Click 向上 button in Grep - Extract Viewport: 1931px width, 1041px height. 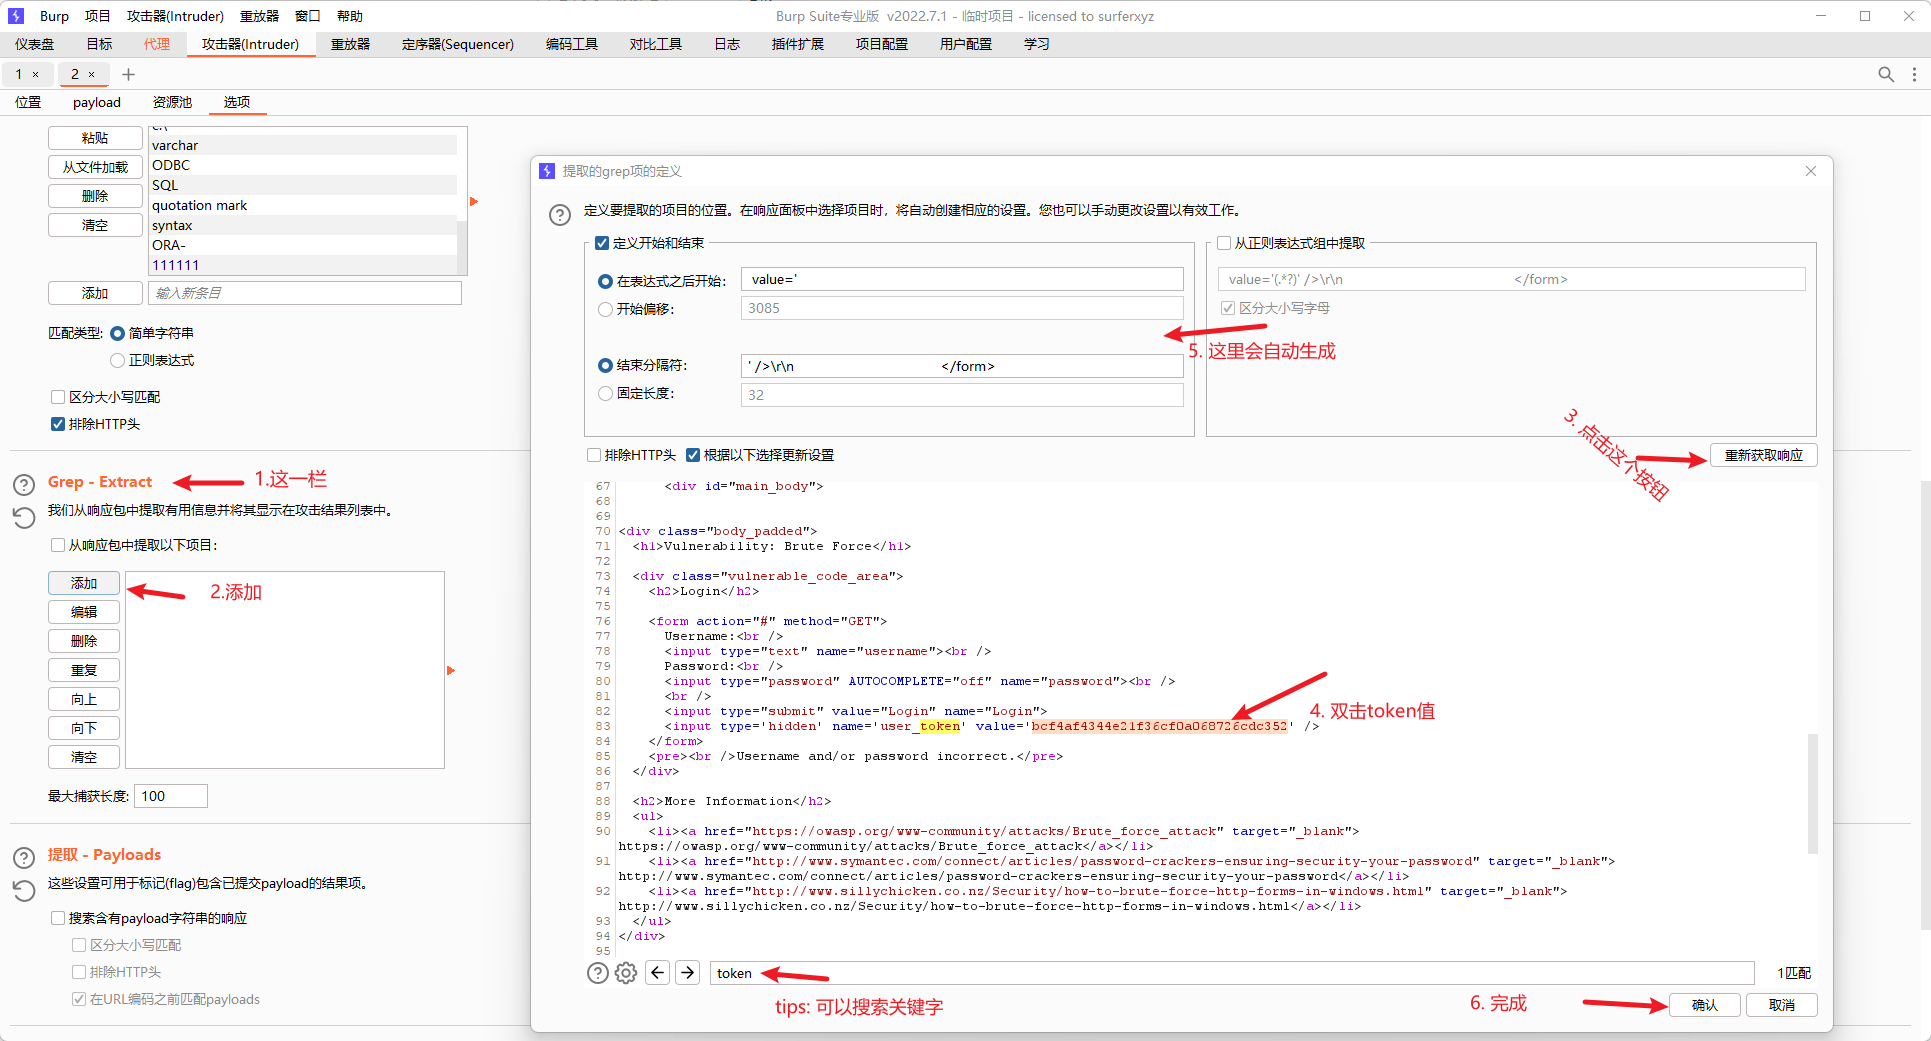point(84,699)
